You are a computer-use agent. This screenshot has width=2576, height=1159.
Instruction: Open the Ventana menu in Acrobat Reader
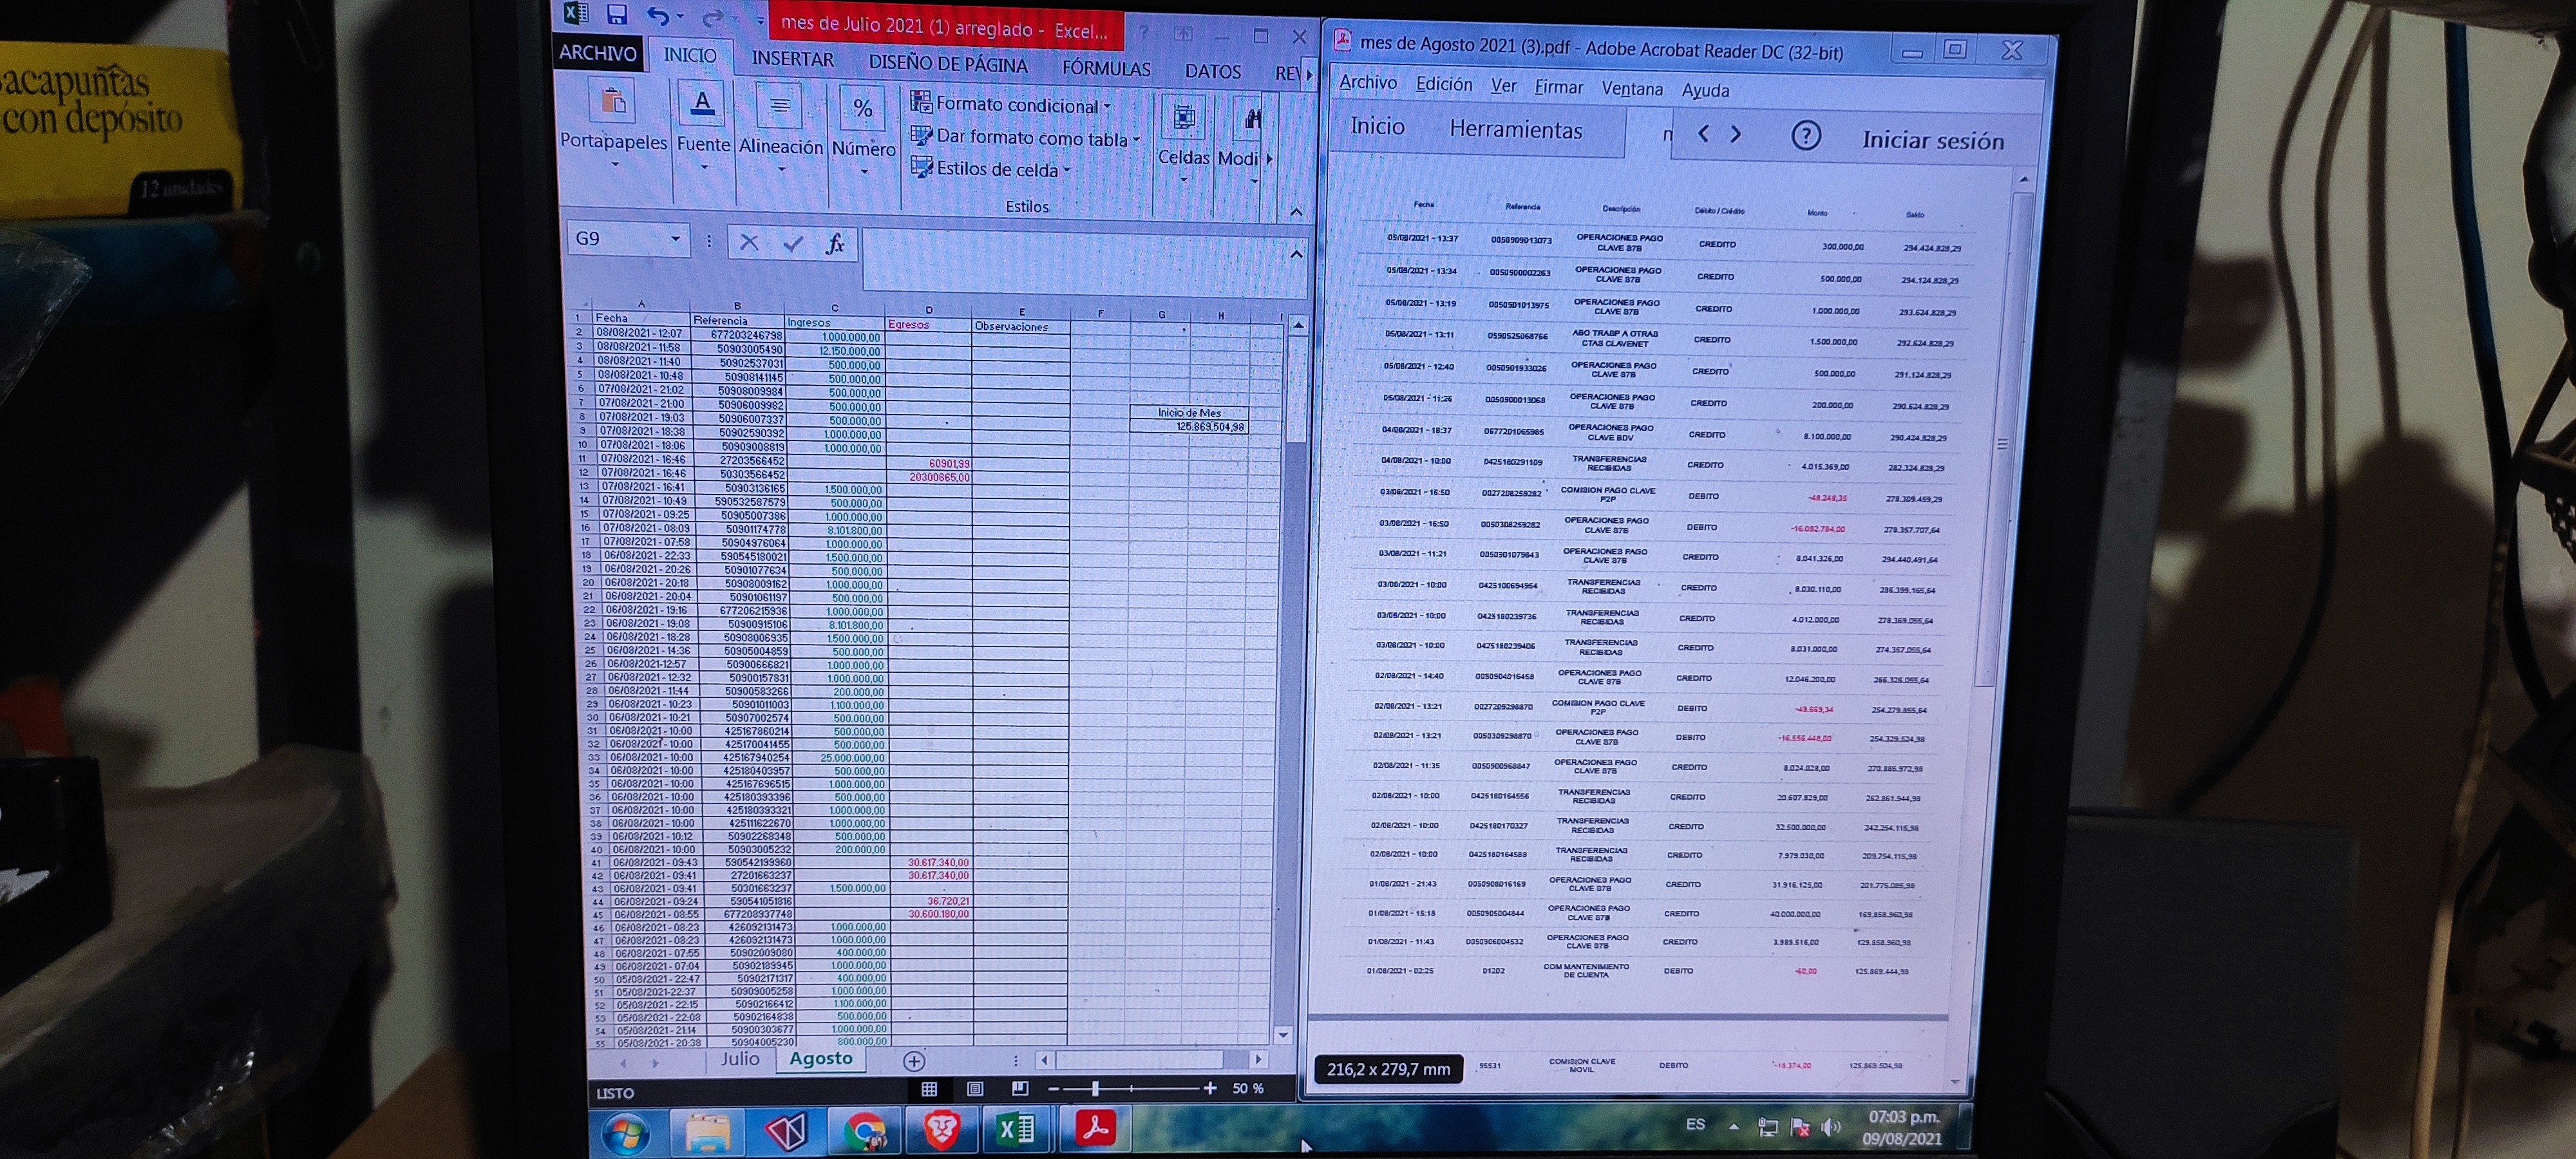coord(1632,89)
